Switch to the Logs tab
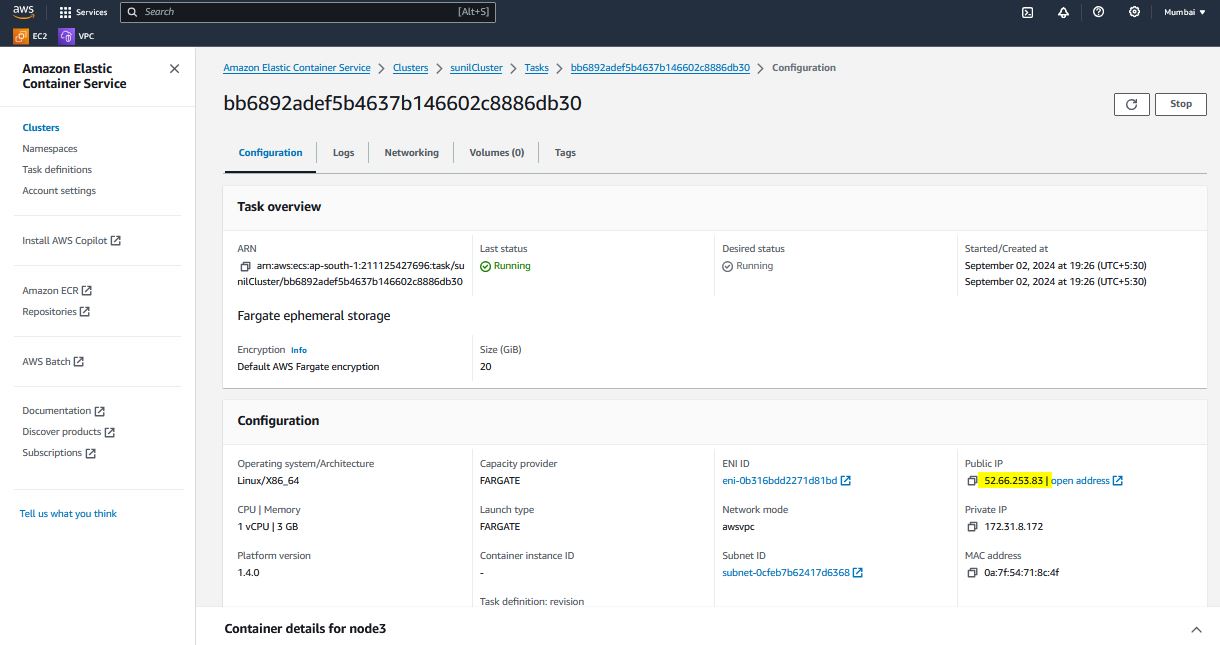The width and height of the screenshot is (1220, 645). tap(343, 153)
